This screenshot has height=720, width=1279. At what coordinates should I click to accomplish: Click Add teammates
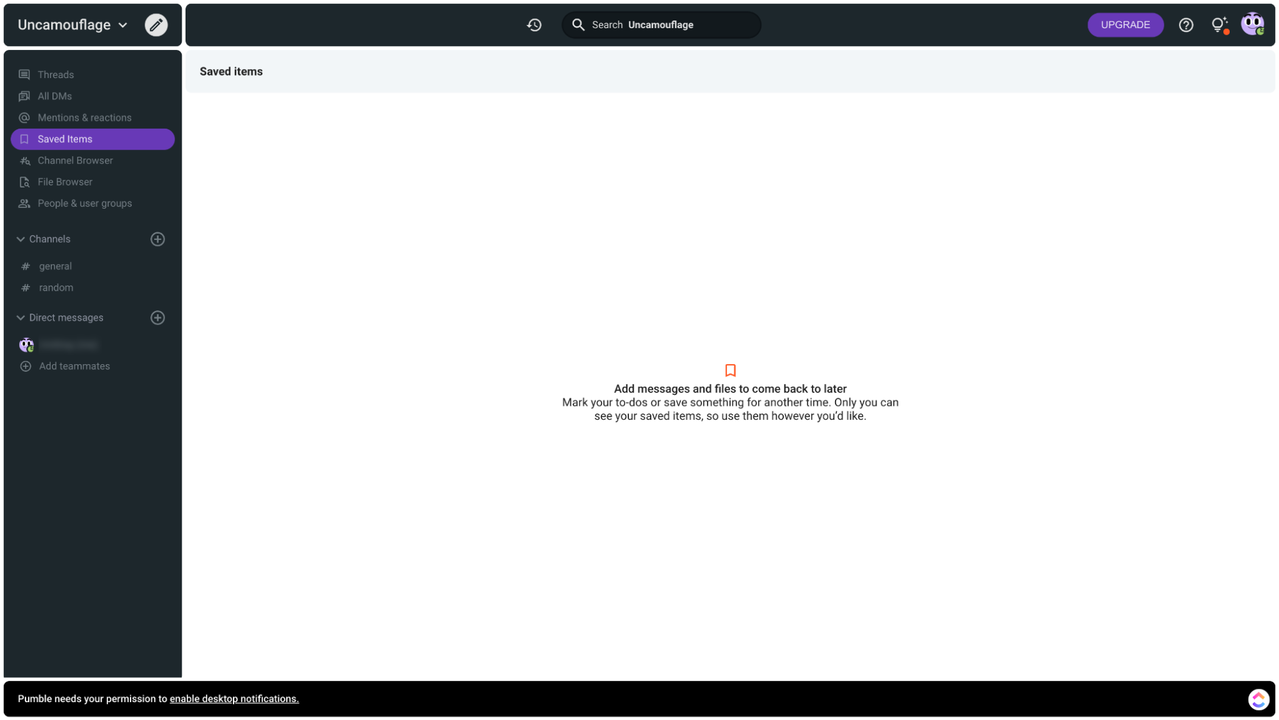click(x=74, y=366)
